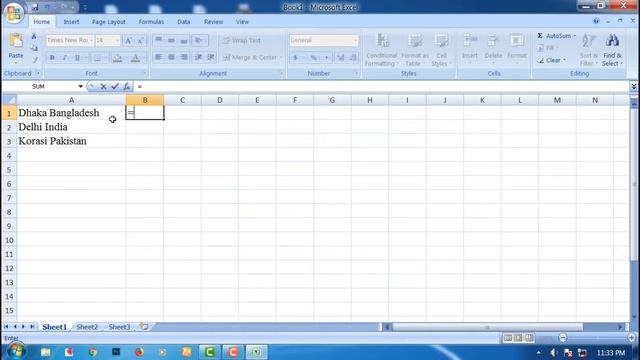The width and height of the screenshot is (640, 360).
Task: Click the Increase Font Size icon
Action: point(128,40)
